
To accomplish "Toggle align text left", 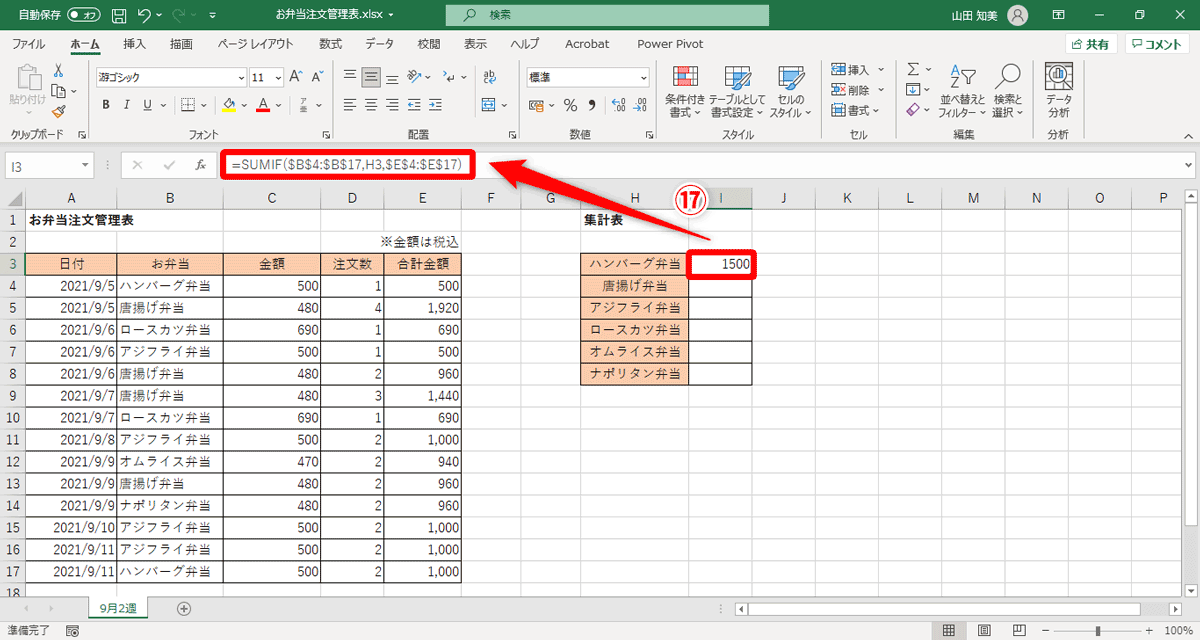I will pos(349,105).
